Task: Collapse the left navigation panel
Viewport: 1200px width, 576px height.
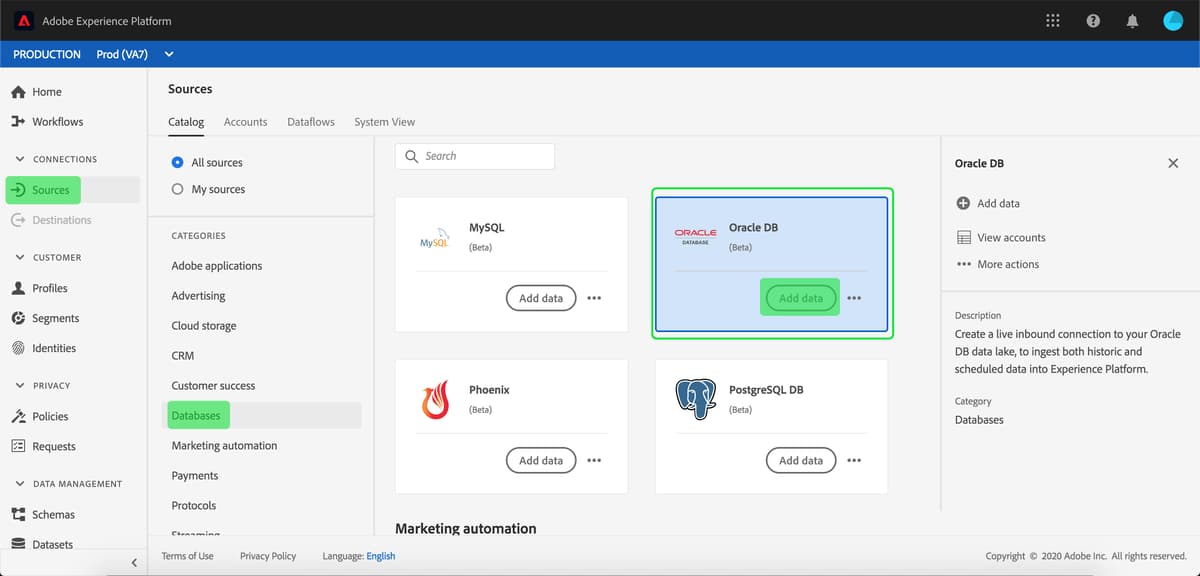Action: 133,562
